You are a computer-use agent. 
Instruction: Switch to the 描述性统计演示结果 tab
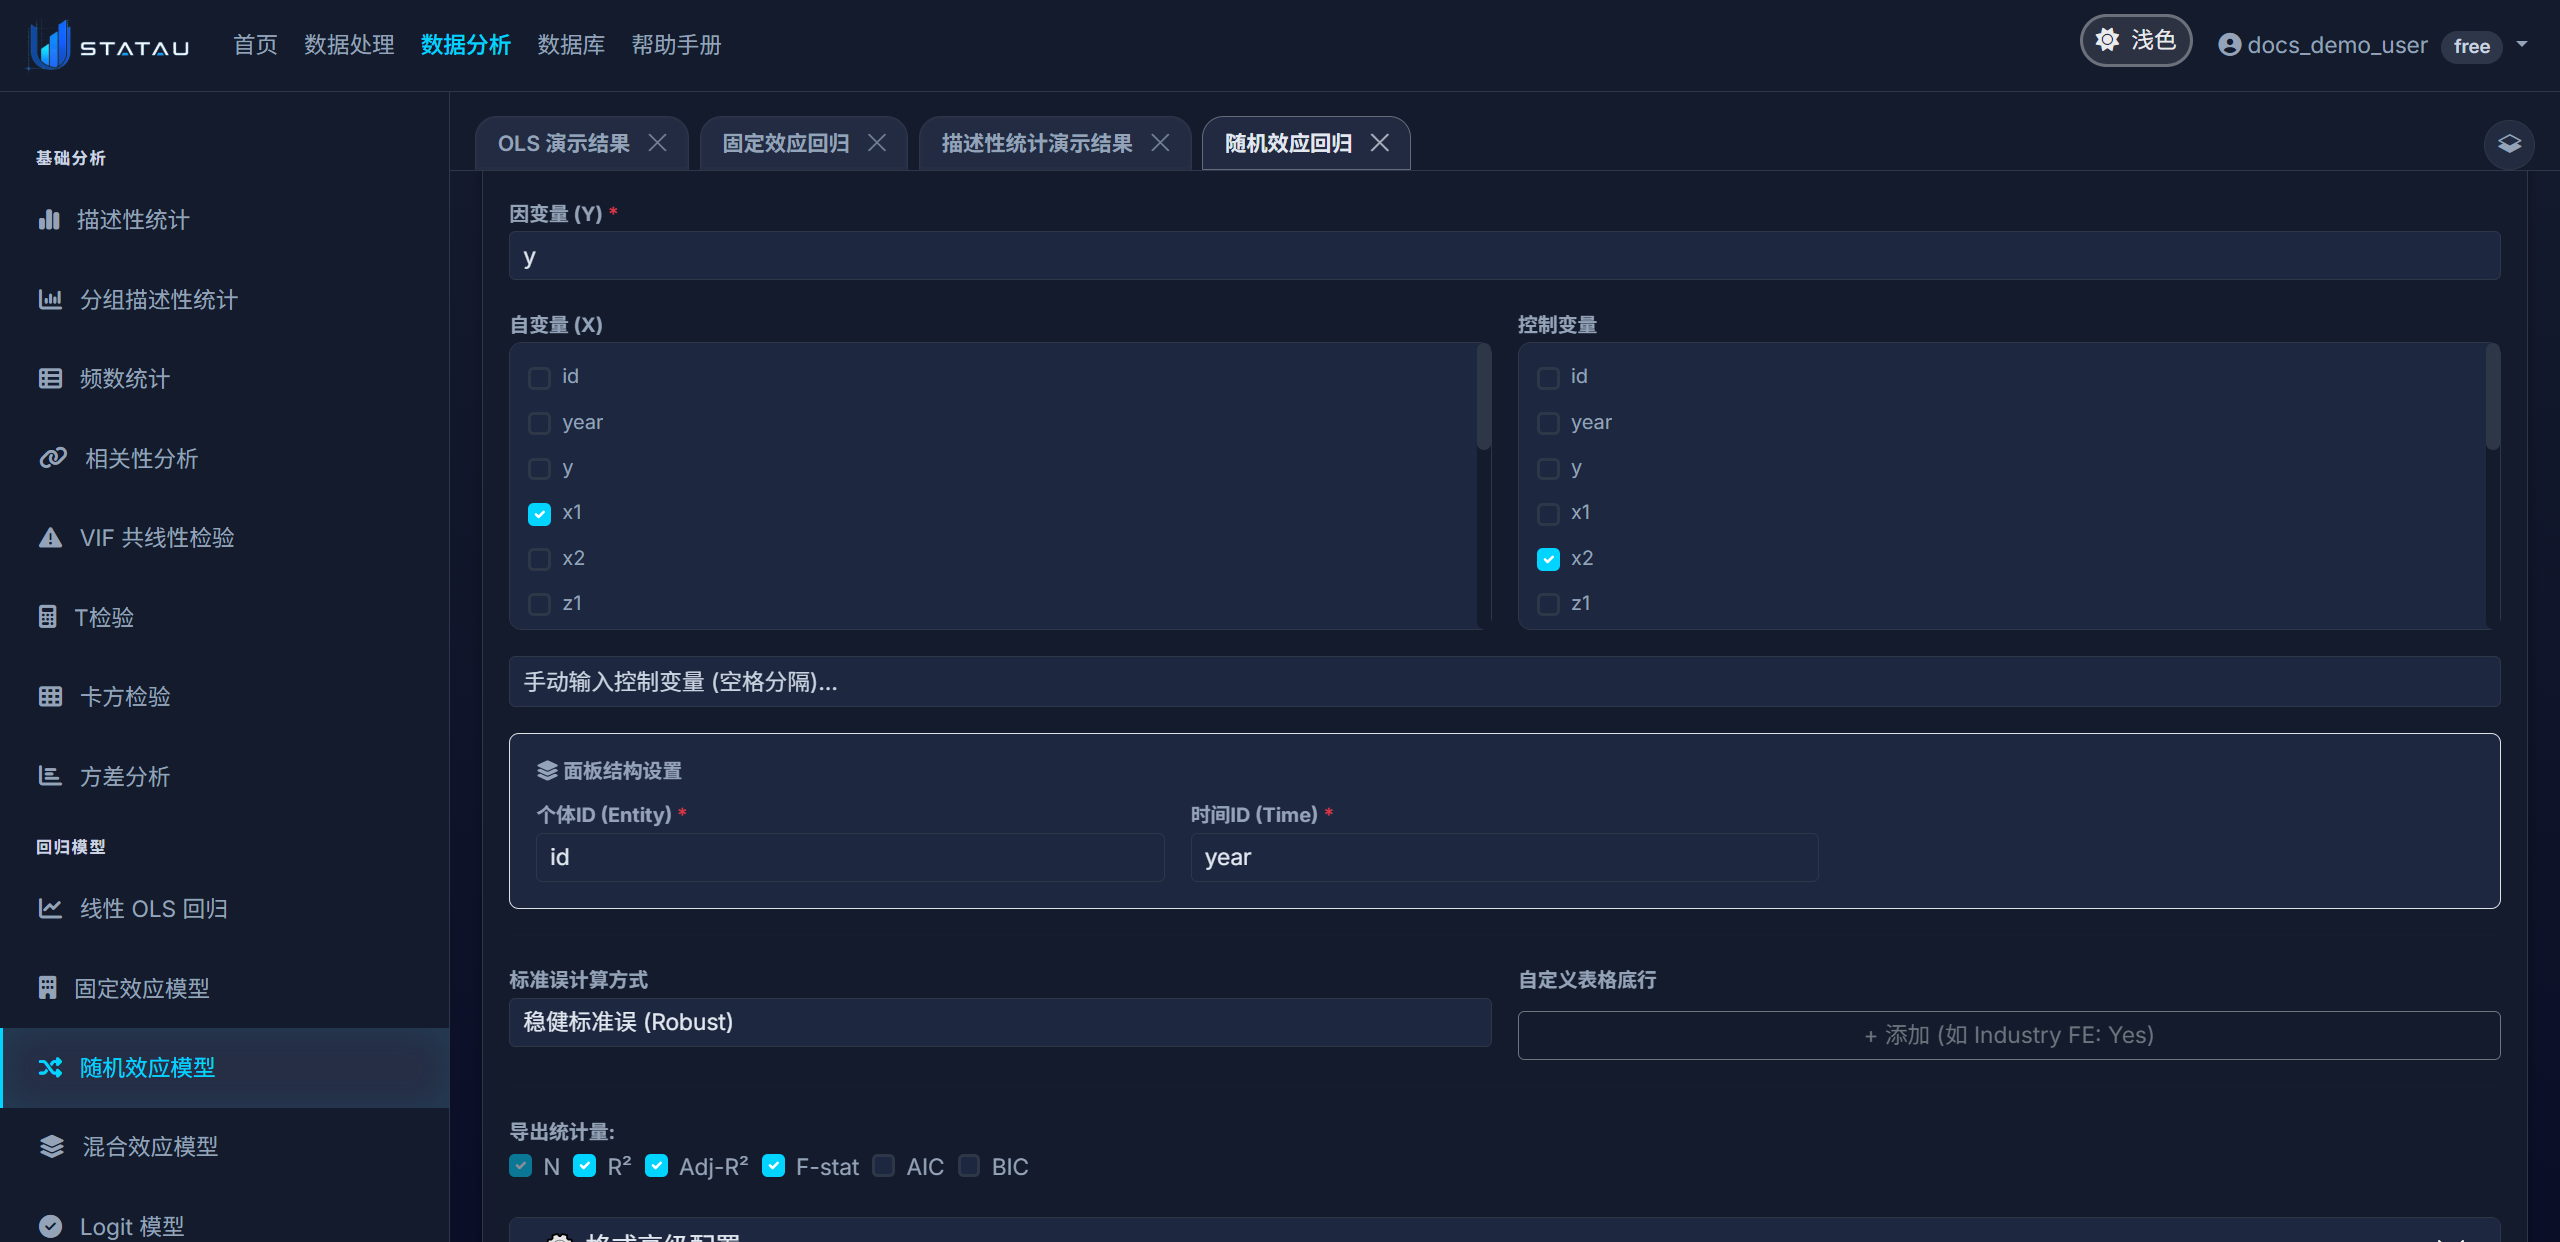[1037, 143]
